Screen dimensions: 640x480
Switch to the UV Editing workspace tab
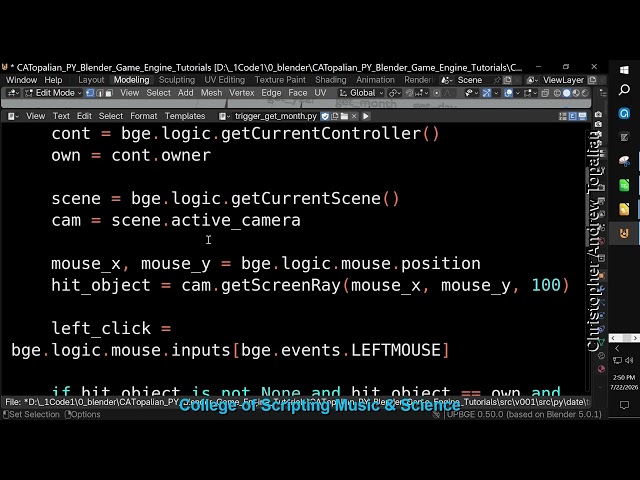224,80
